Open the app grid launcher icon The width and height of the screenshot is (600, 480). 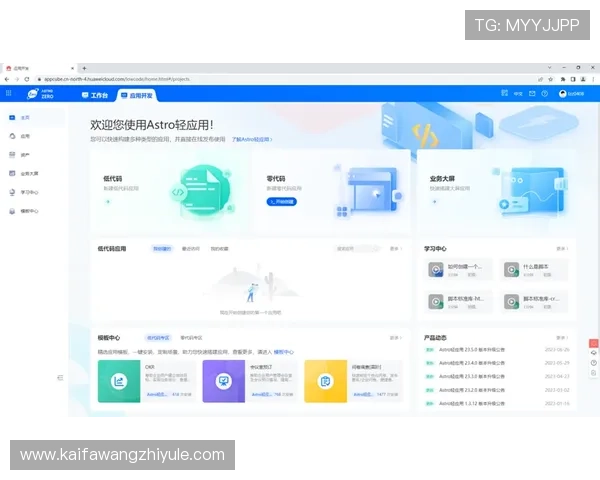coord(9,93)
